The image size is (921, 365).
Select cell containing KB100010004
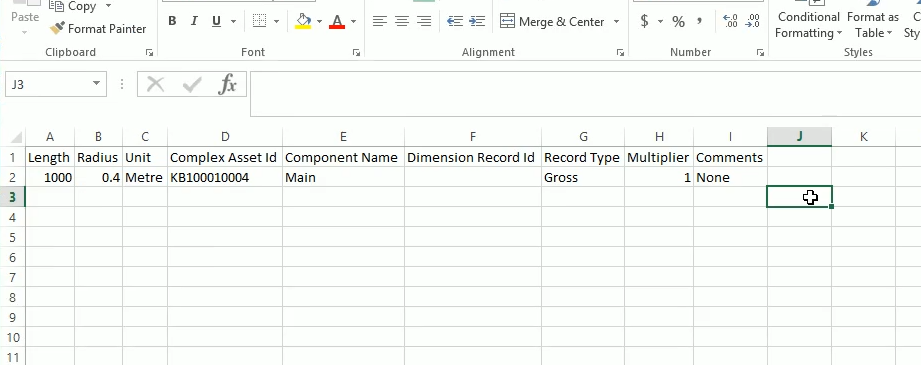pyautogui.click(x=225, y=178)
